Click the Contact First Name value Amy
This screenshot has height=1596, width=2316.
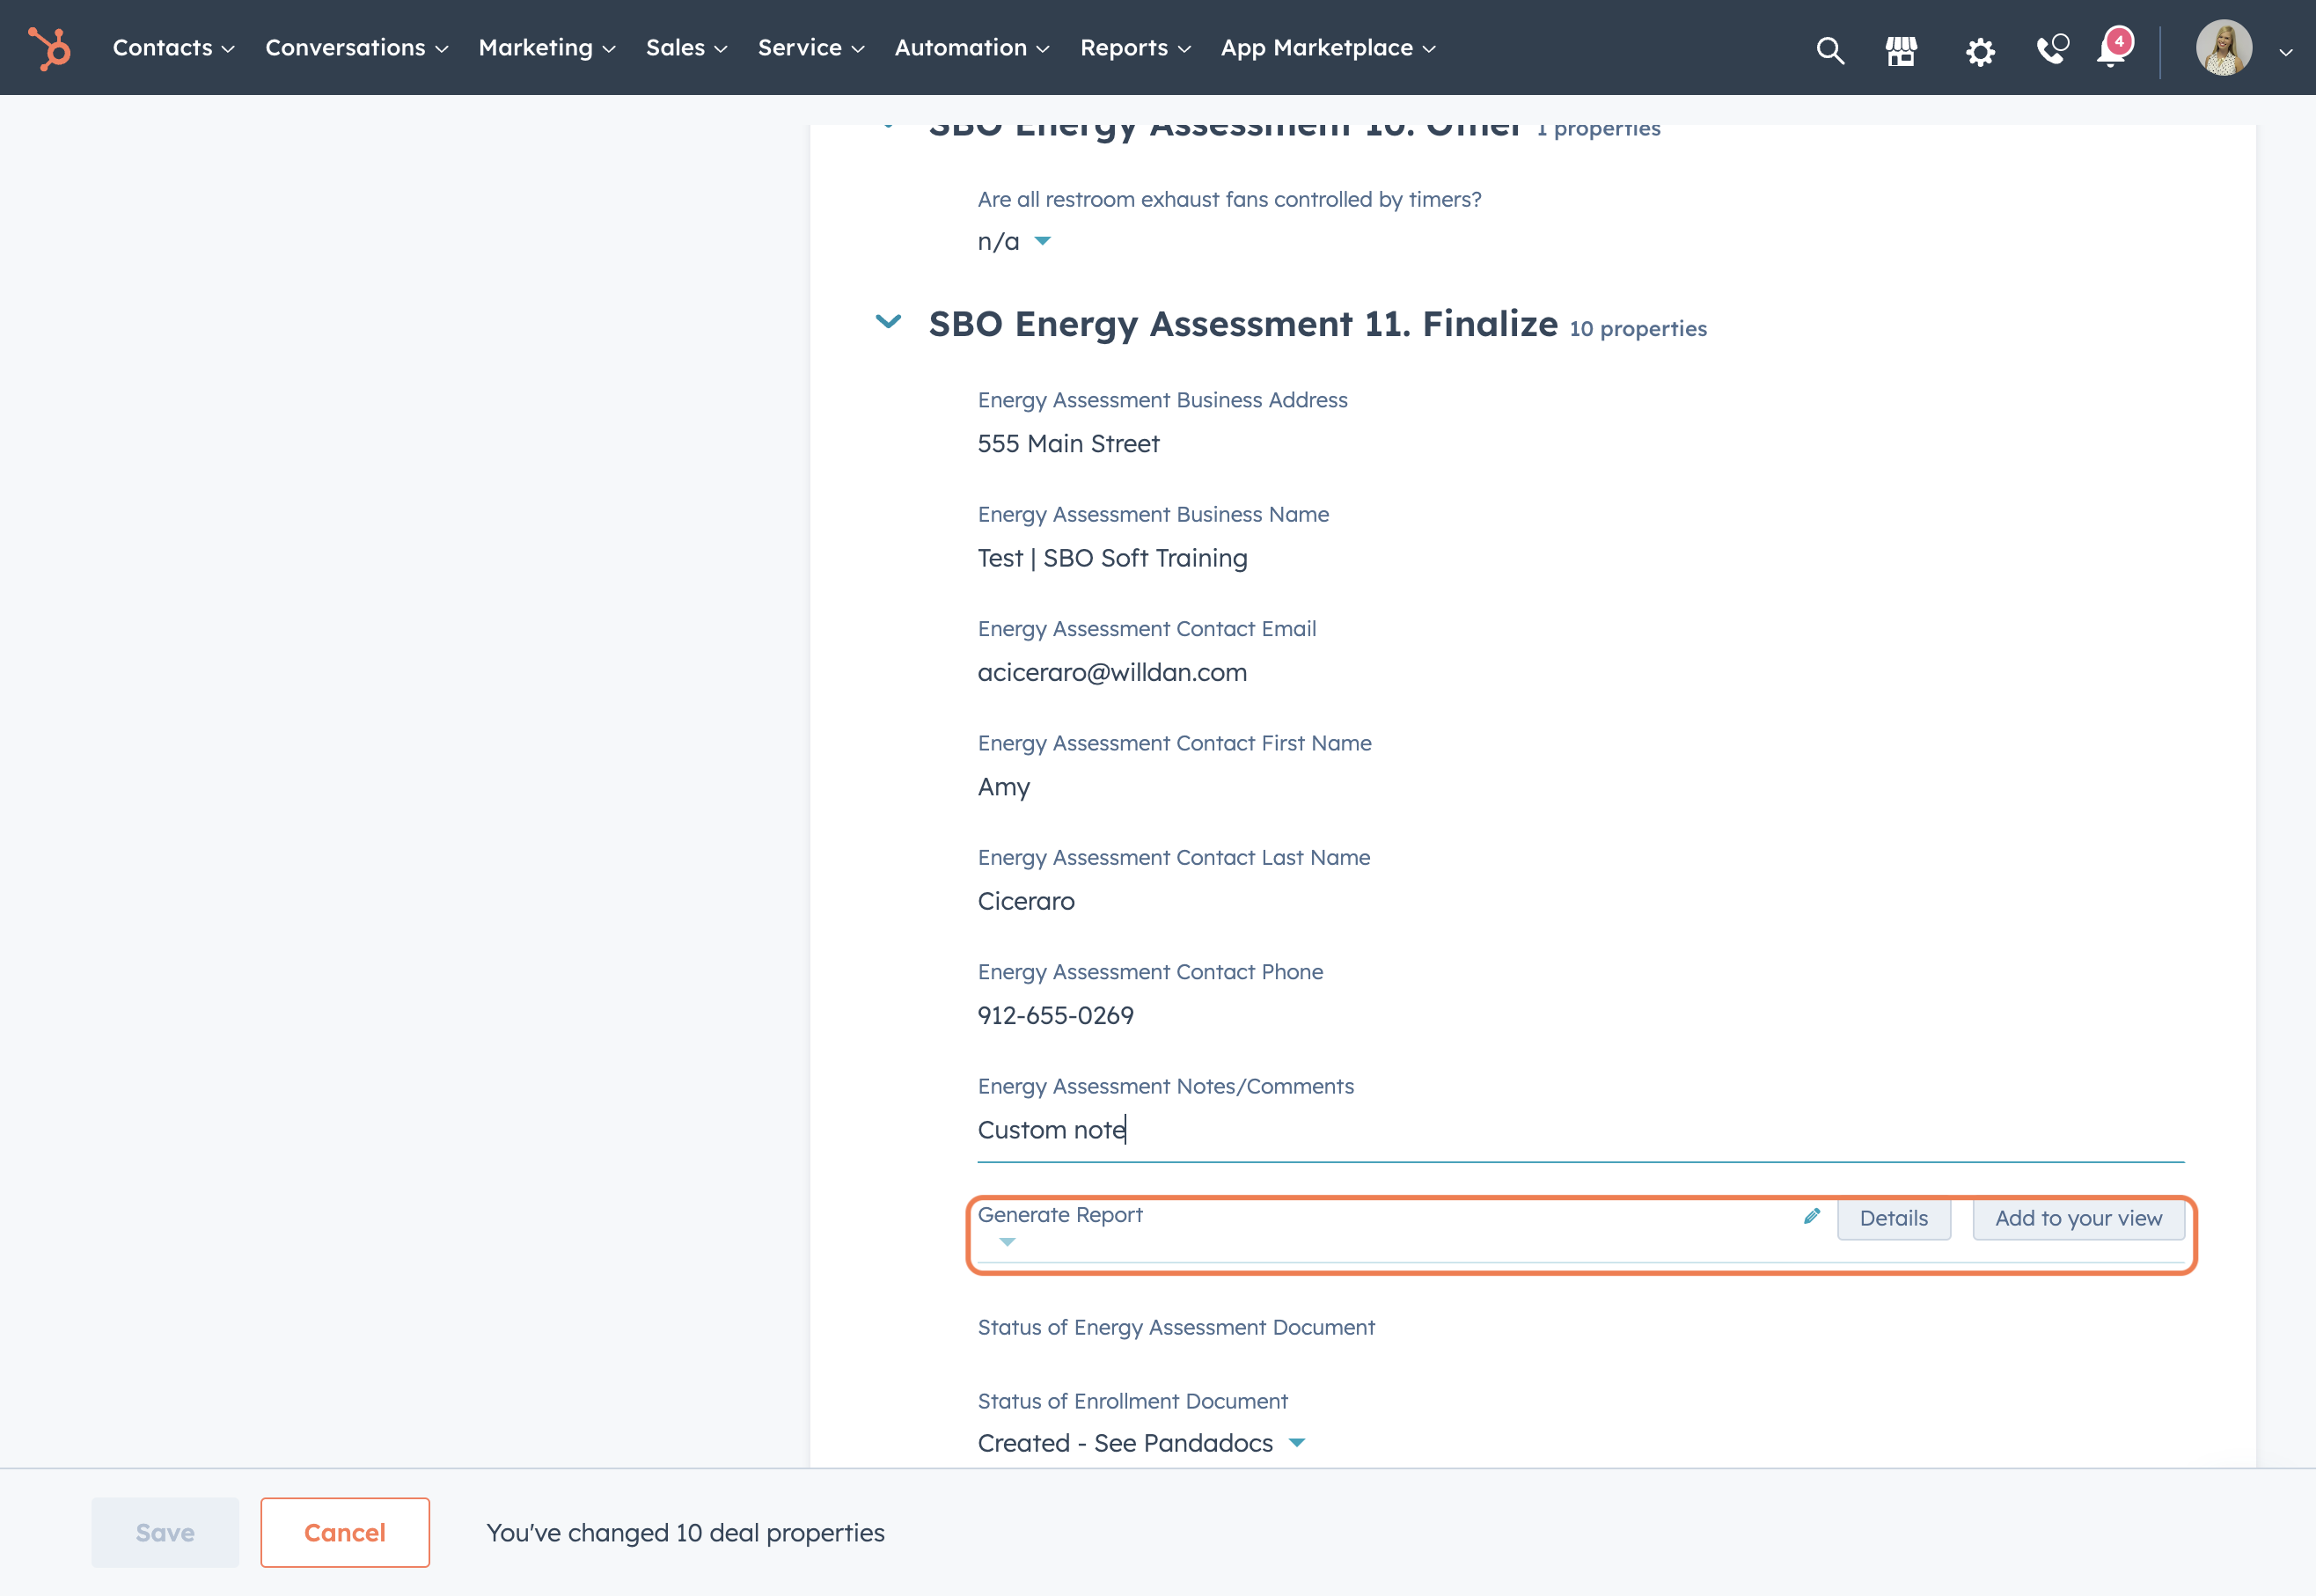click(1003, 787)
